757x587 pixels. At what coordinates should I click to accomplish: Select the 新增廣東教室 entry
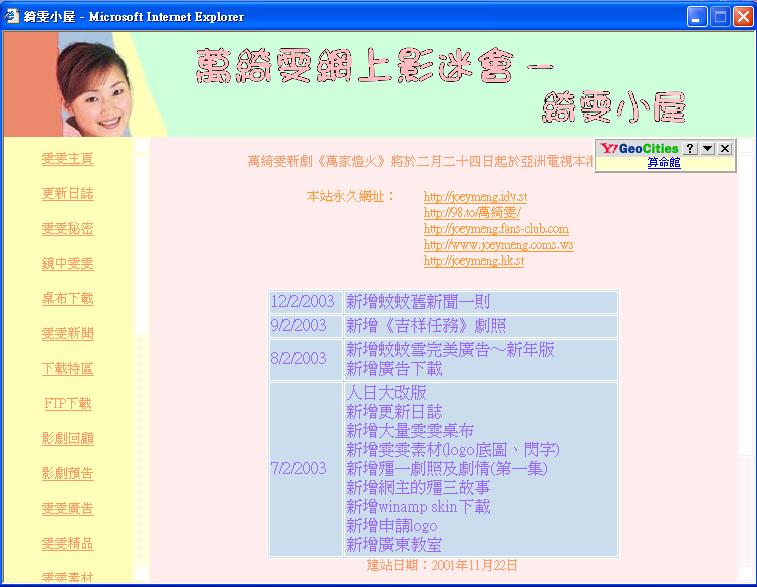pyautogui.click(x=394, y=545)
